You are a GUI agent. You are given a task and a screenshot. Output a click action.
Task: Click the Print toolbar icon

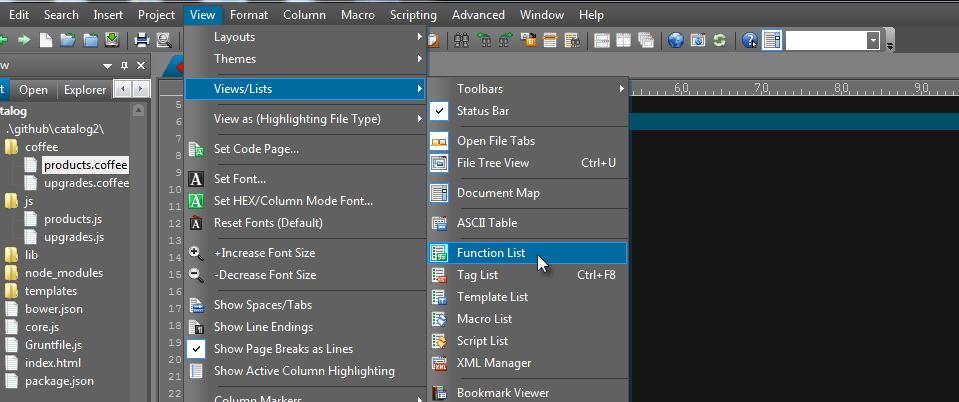pos(142,40)
